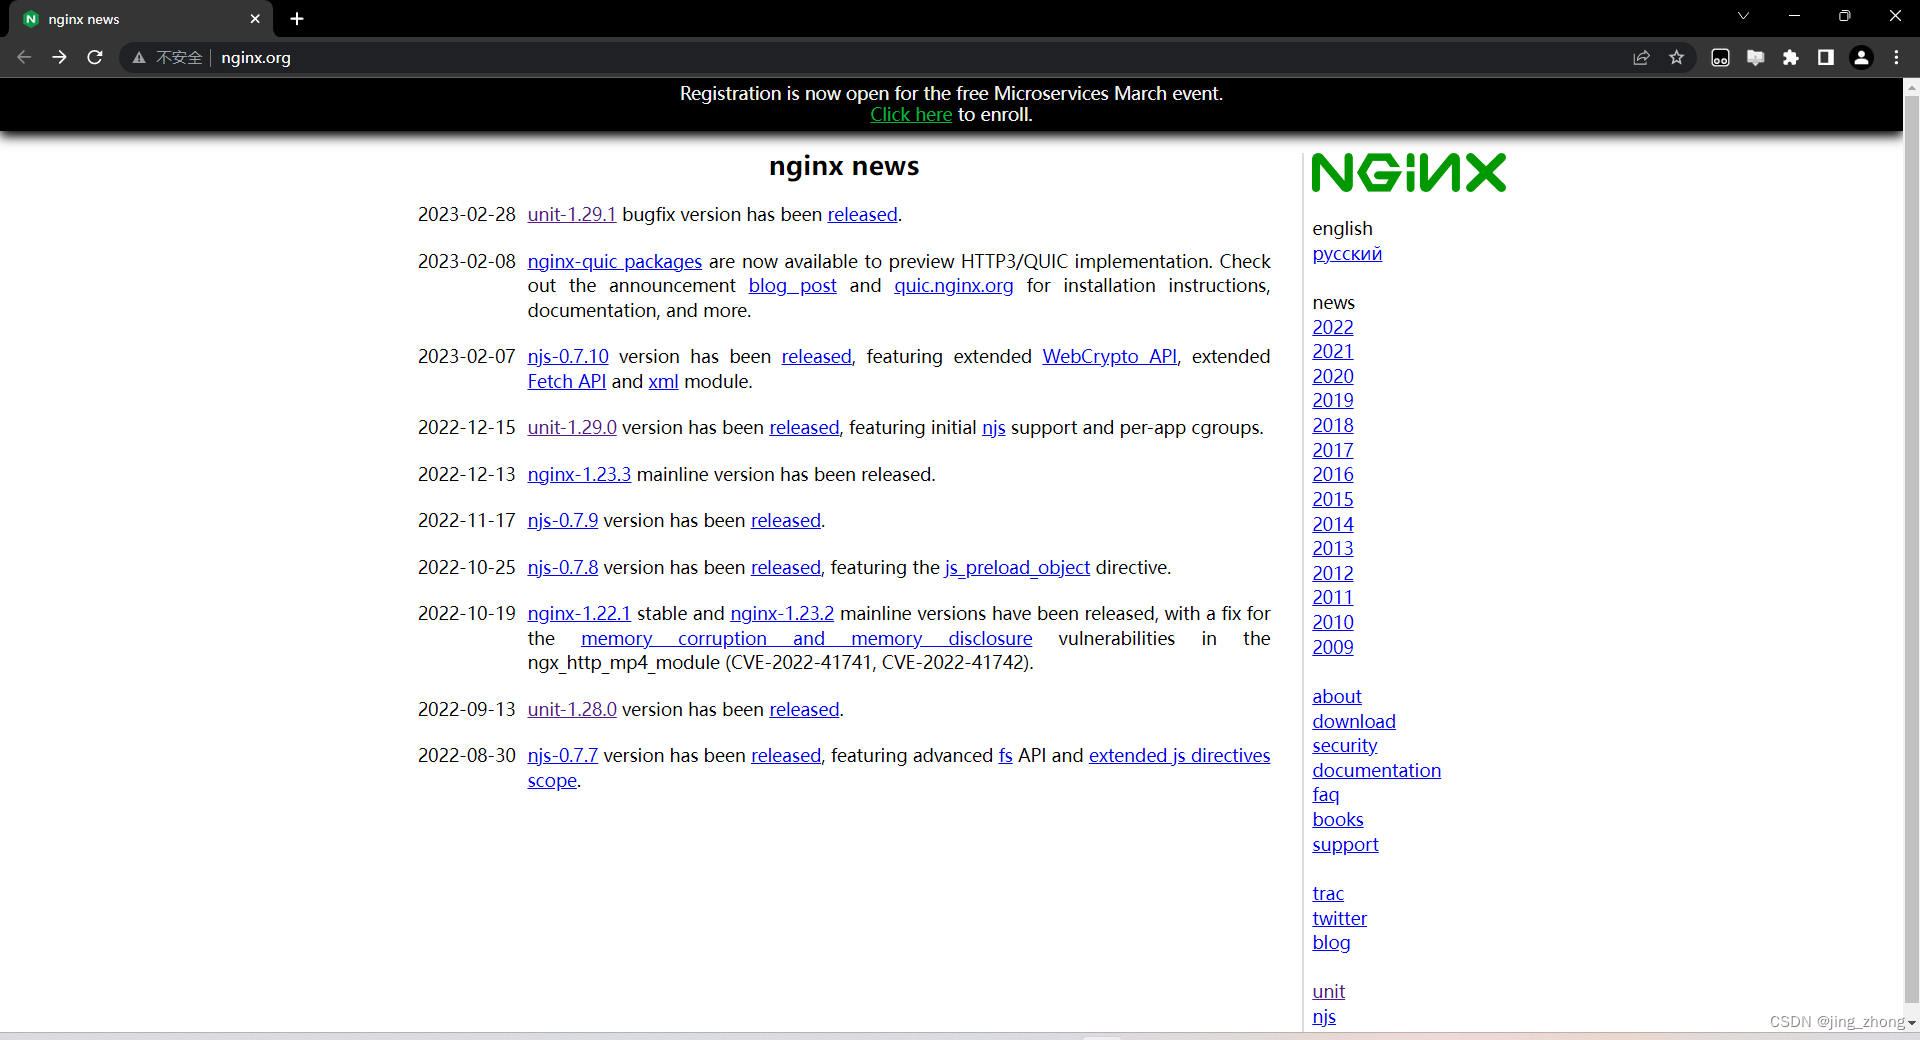Click the browser forward arrow
Screen dimensions: 1920x1040
60,58
